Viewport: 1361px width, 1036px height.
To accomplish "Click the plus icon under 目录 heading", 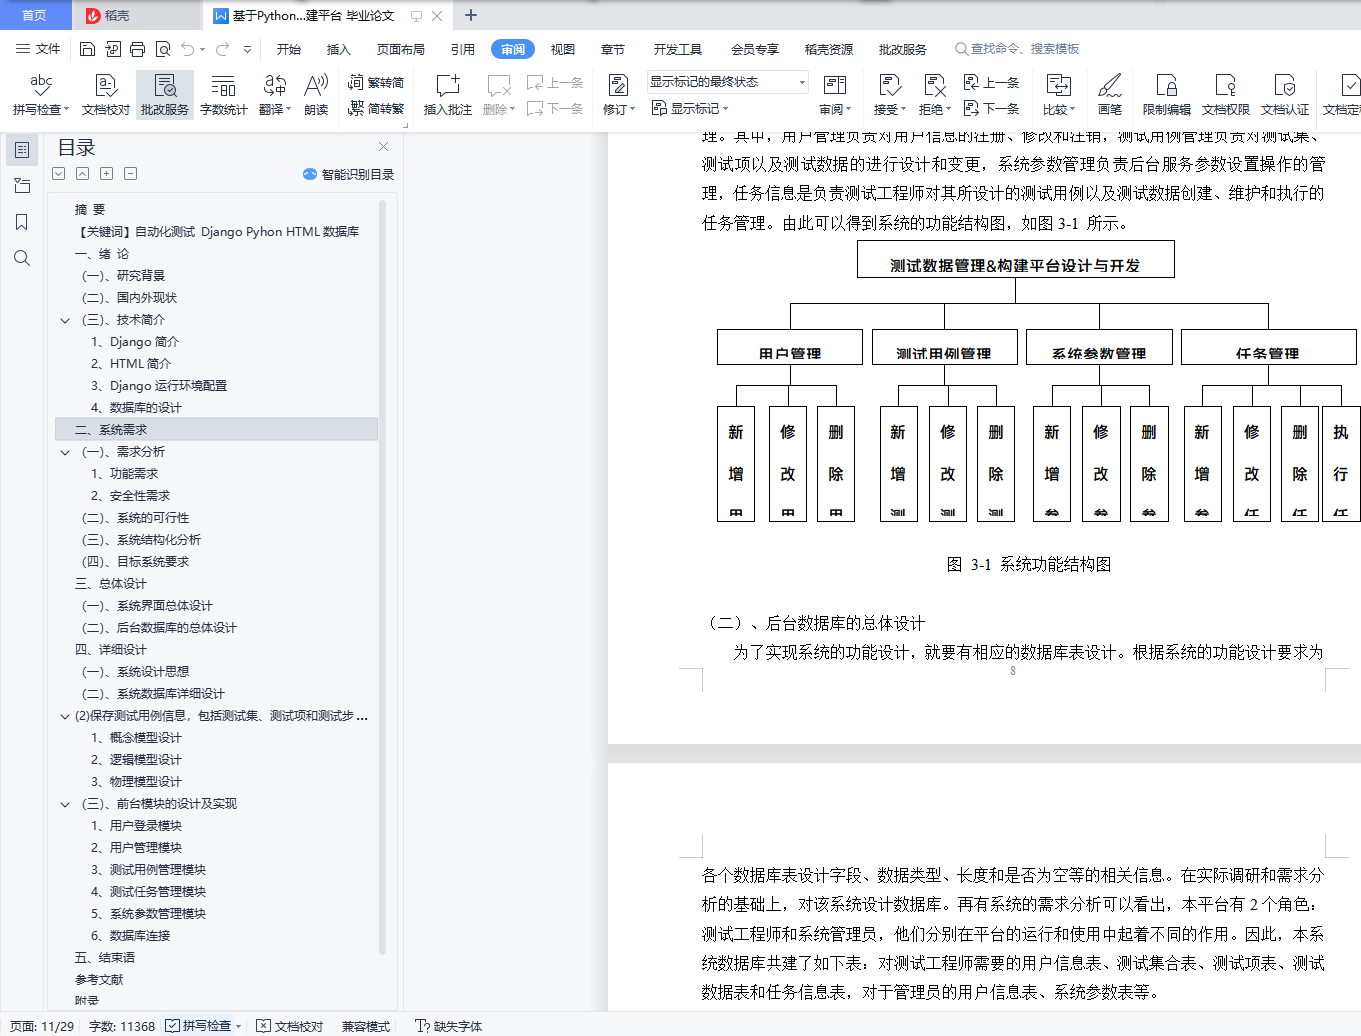I will tap(107, 174).
